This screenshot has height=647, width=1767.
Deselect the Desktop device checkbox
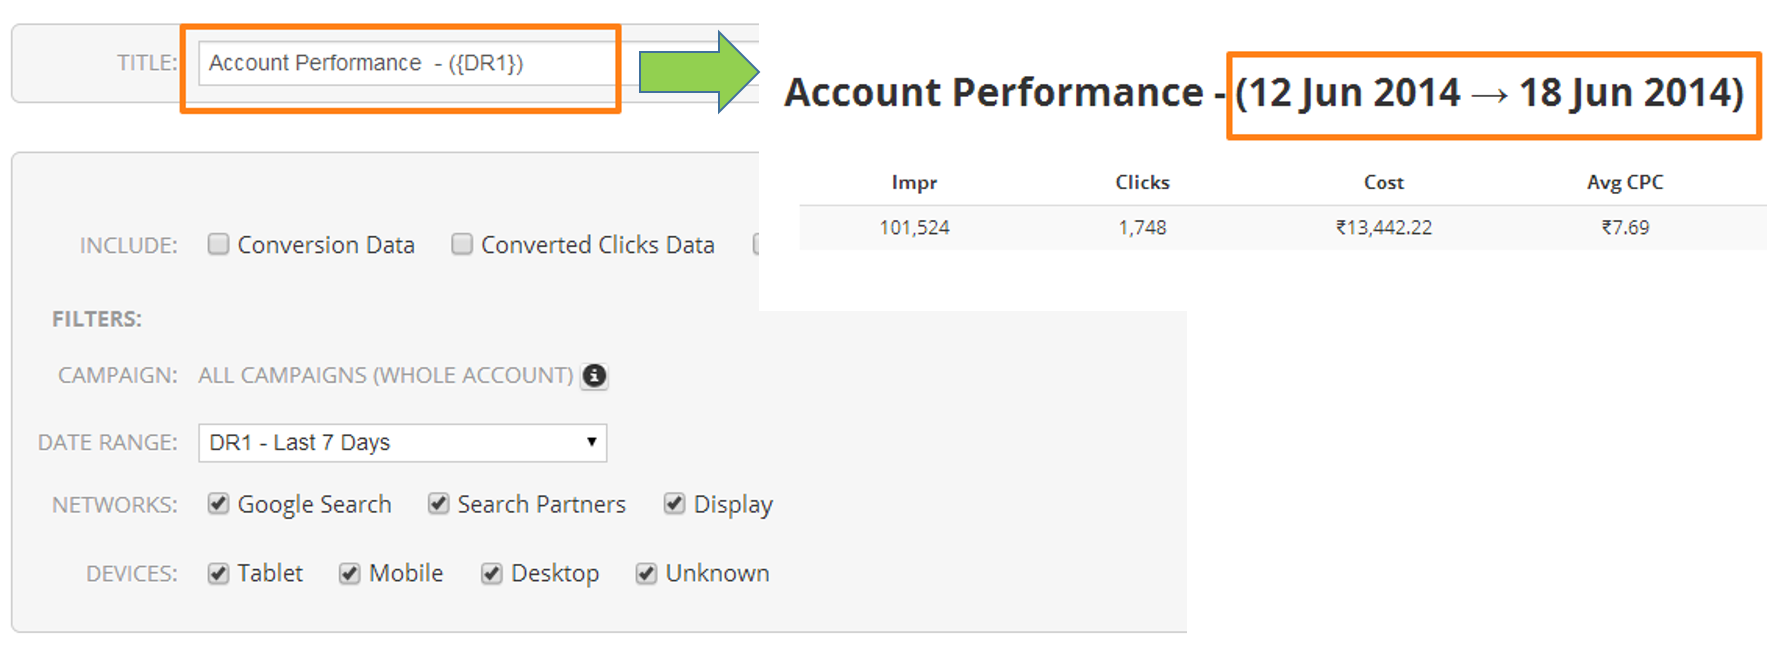pyautogui.click(x=491, y=573)
